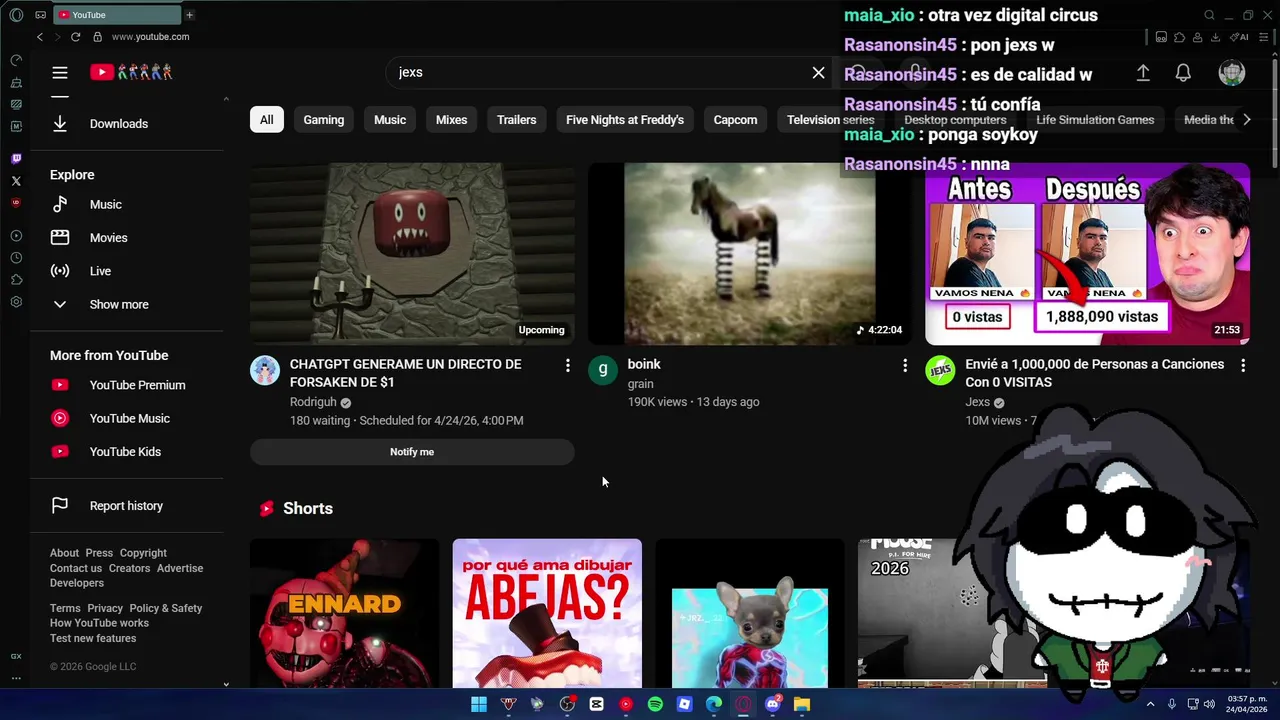Open 'How YouTube works' footer link
The image size is (1280, 720).
point(99,623)
